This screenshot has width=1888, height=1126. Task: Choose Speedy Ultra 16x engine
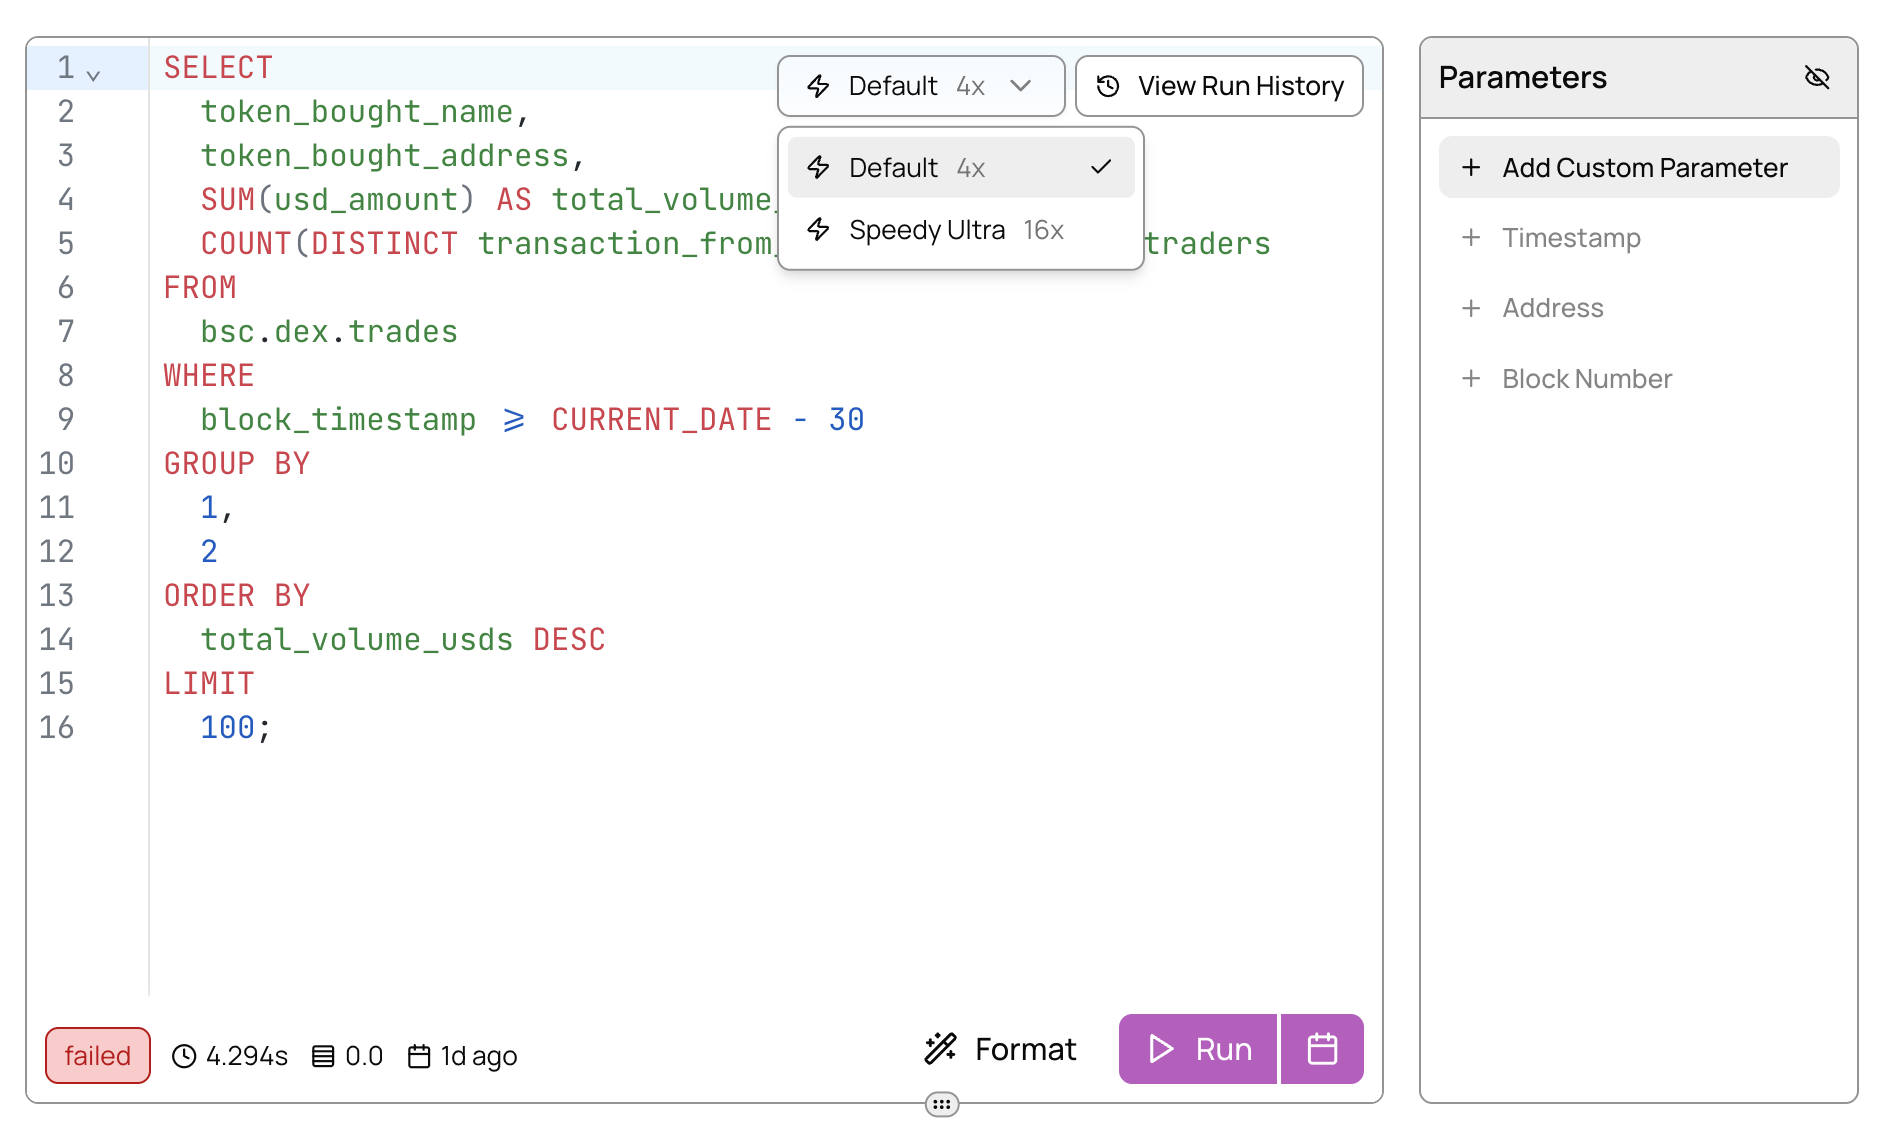pos(960,230)
